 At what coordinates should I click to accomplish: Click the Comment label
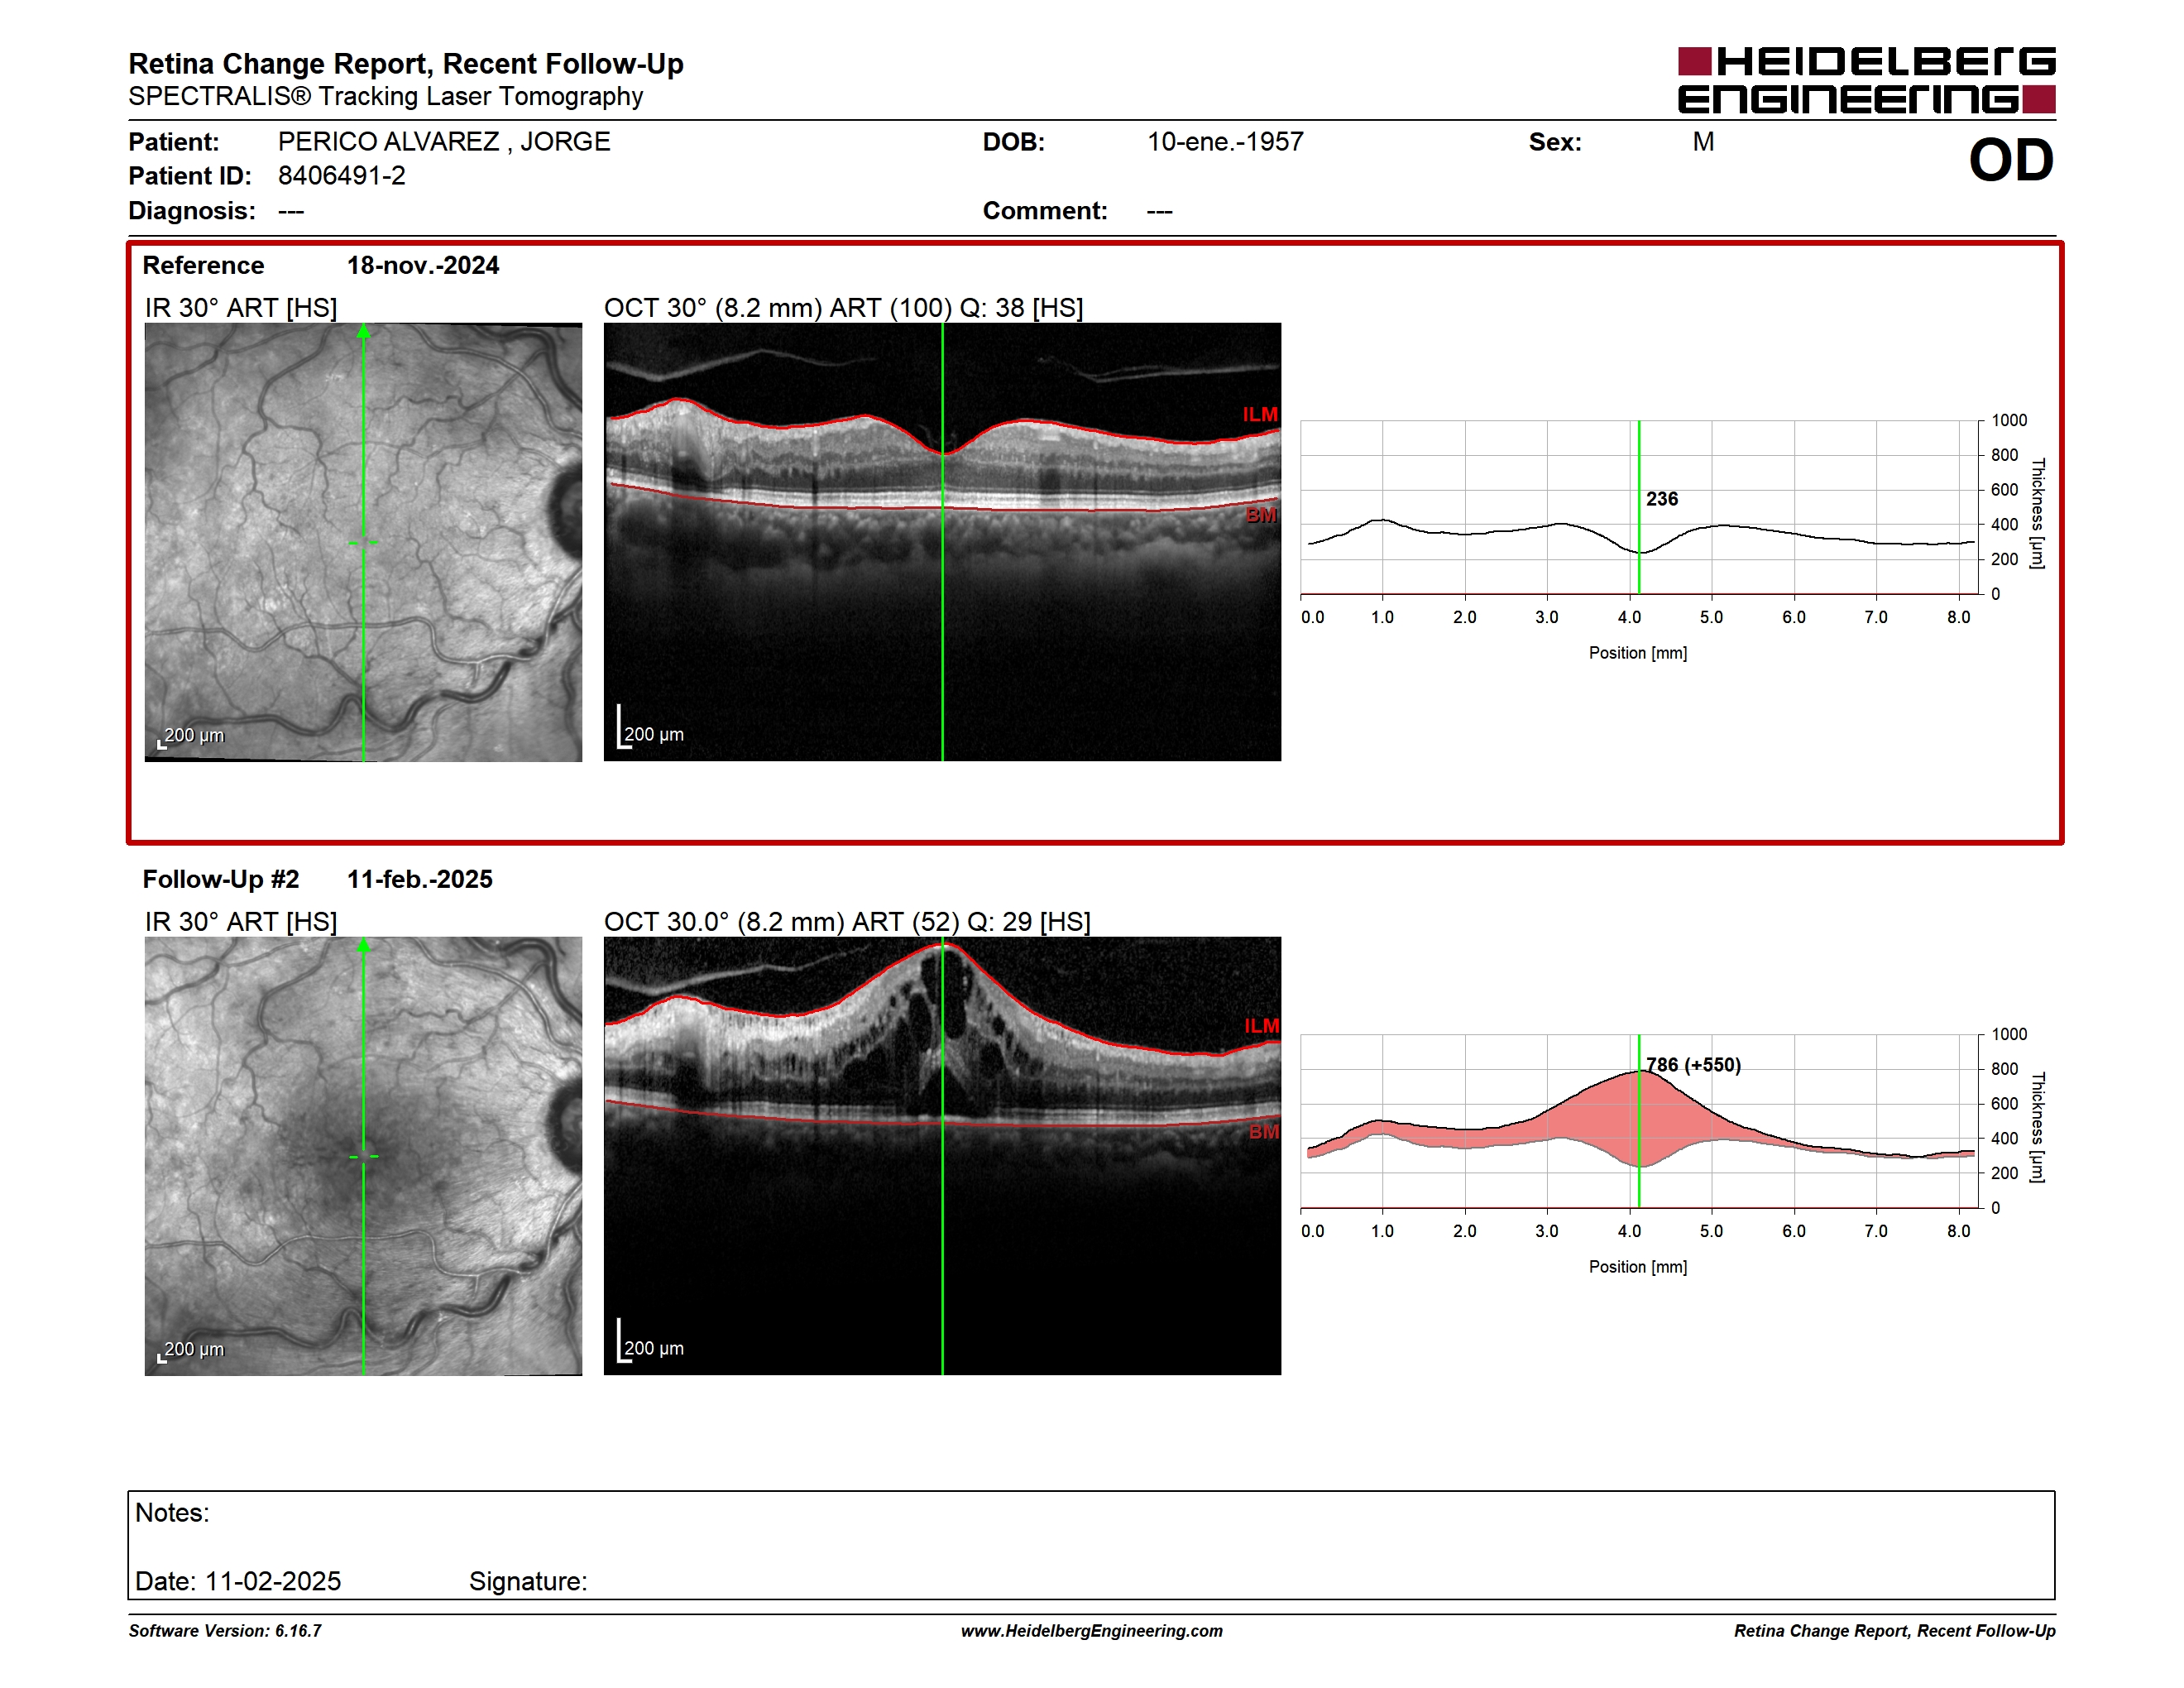pos(1045,211)
